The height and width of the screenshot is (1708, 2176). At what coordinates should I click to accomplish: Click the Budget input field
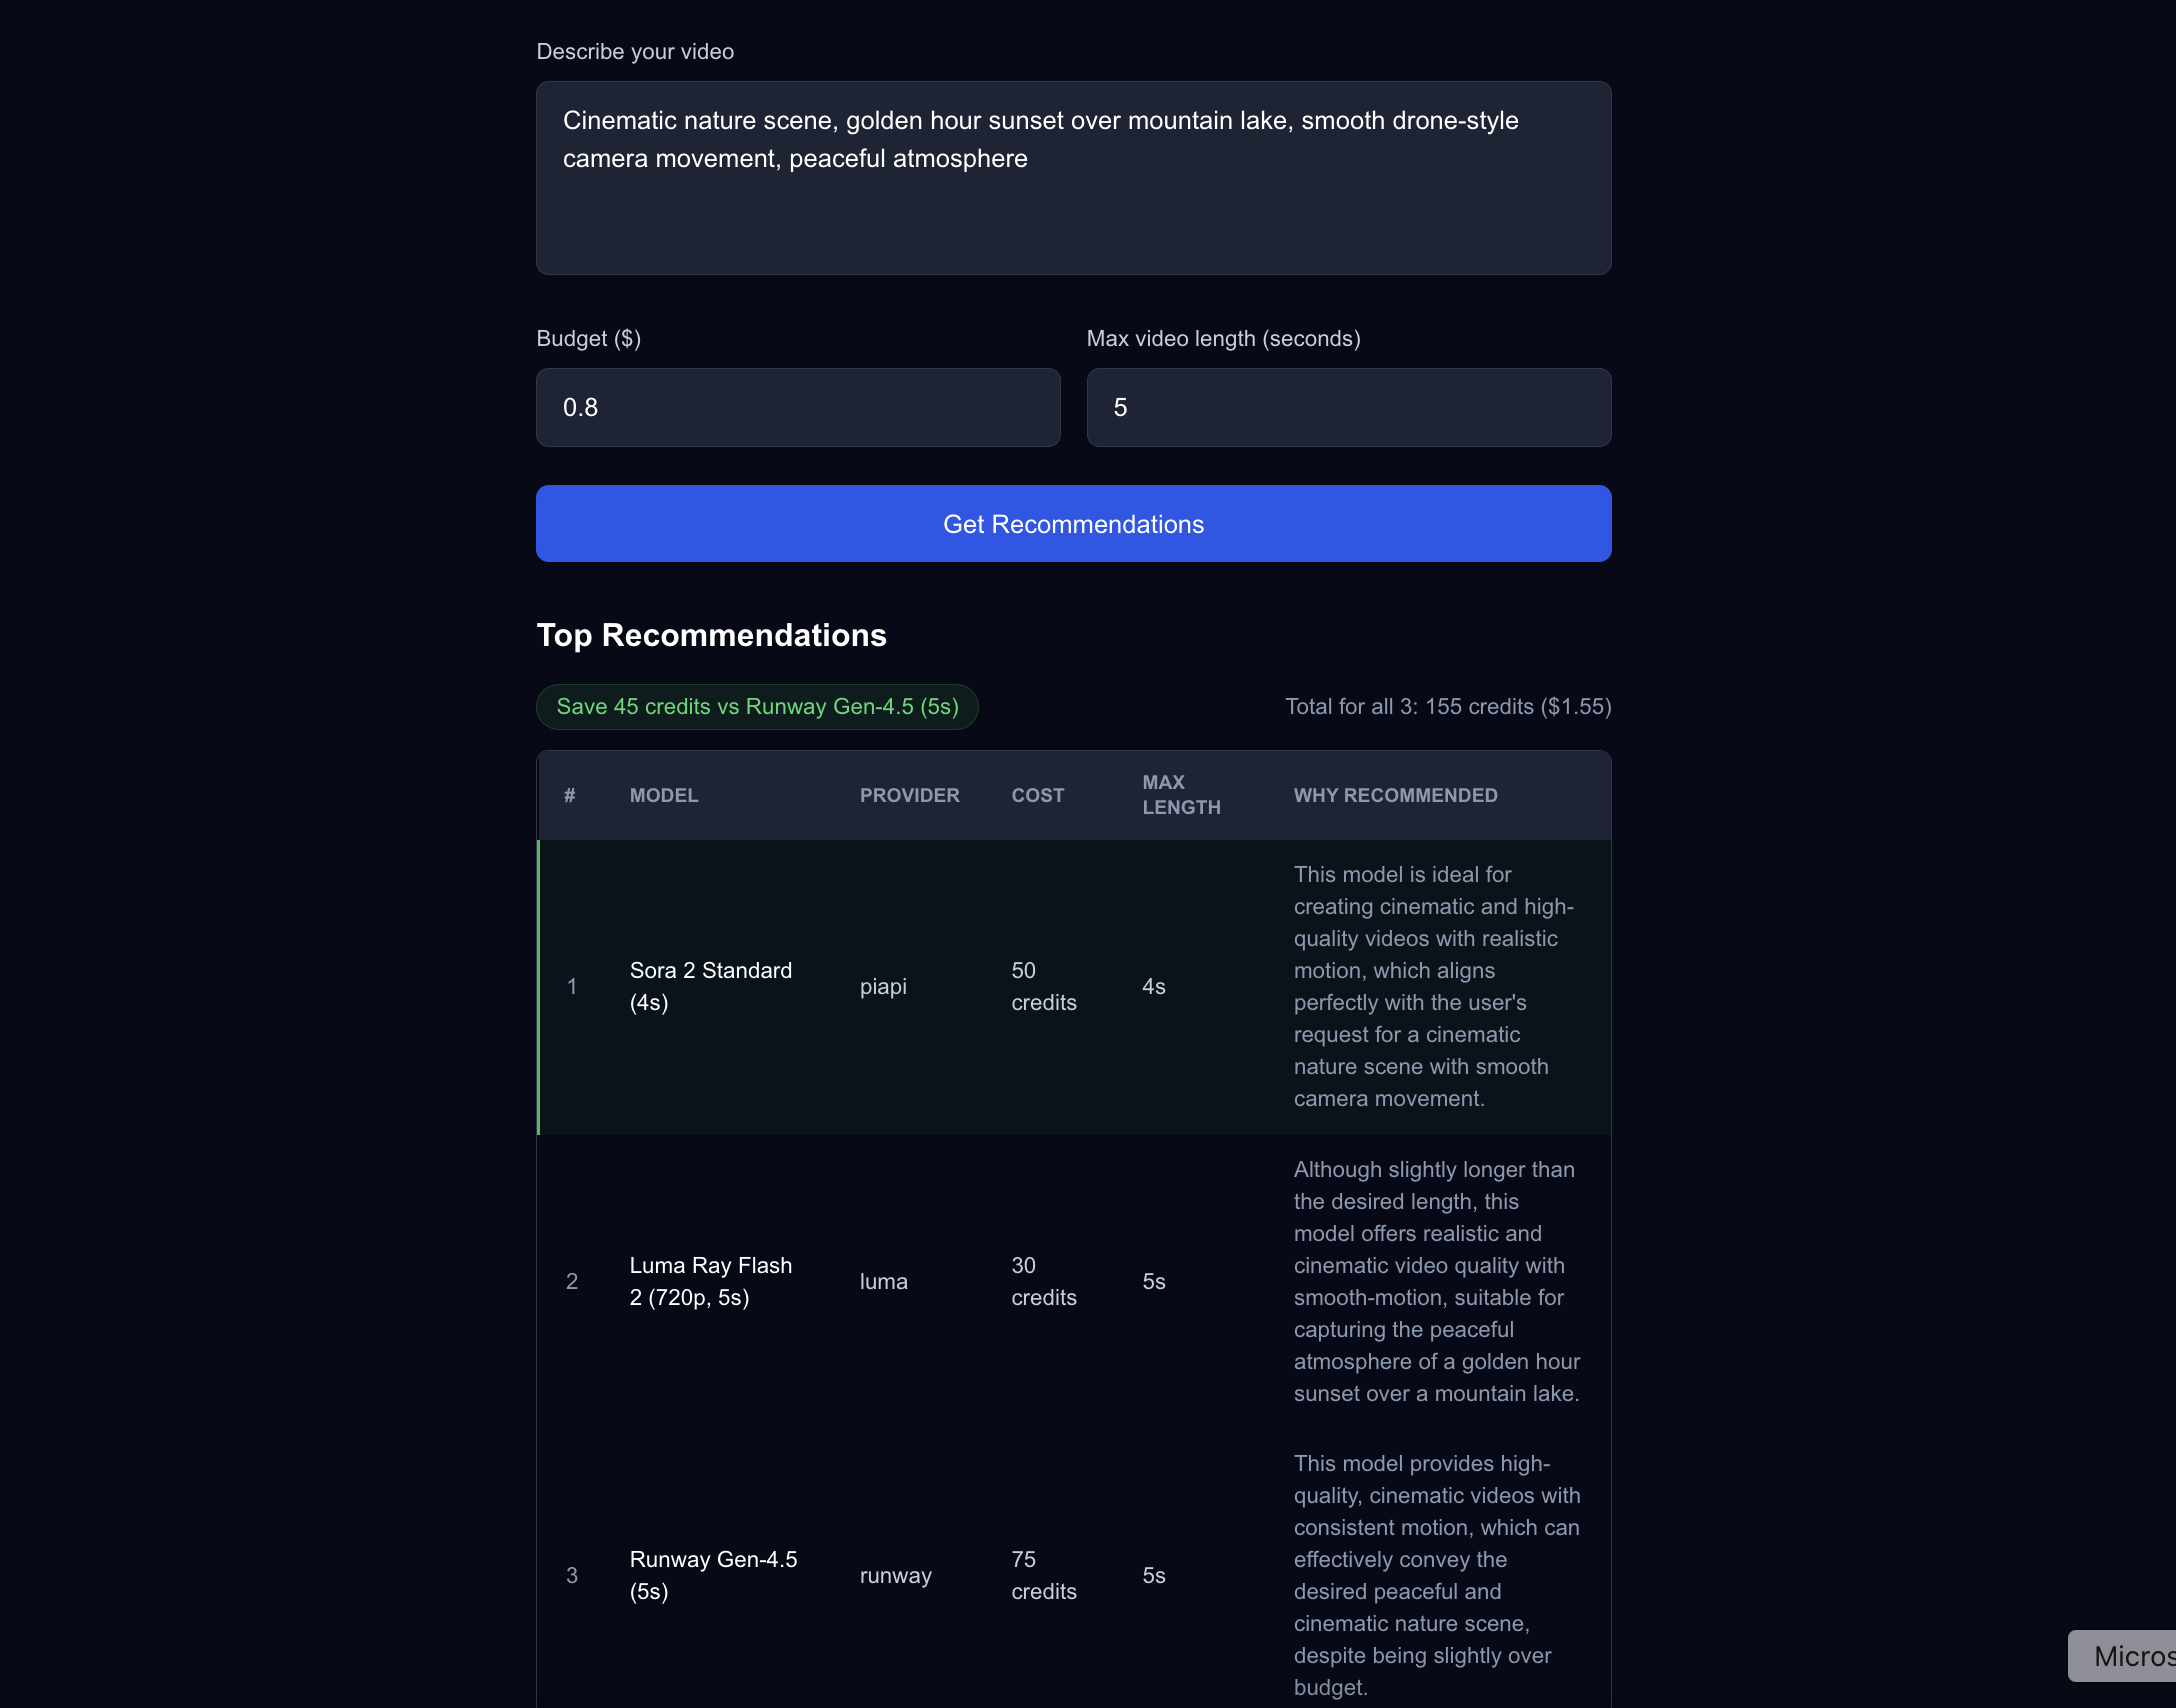[797, 407]
